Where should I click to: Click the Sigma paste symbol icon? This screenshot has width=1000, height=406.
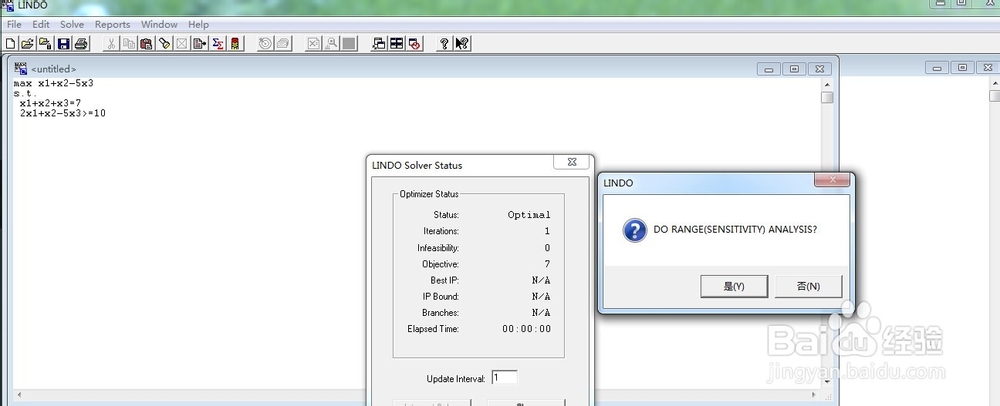(217, 43)
